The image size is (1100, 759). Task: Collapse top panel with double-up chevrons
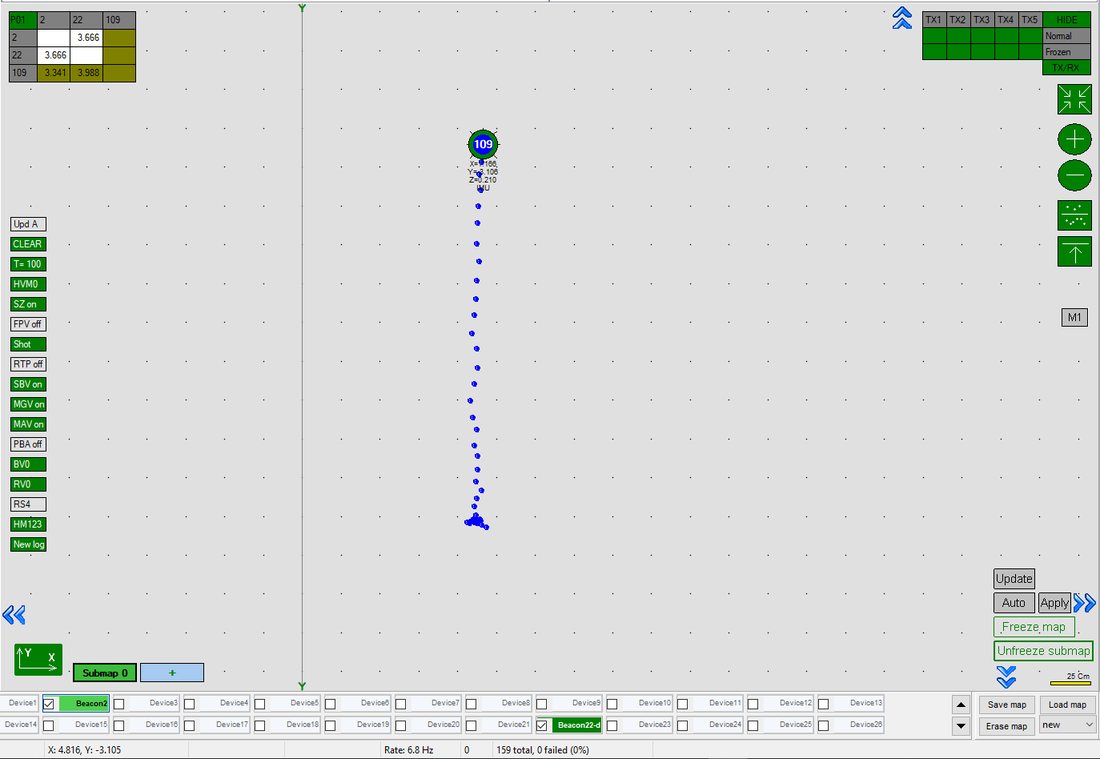(x=902, y=18)
